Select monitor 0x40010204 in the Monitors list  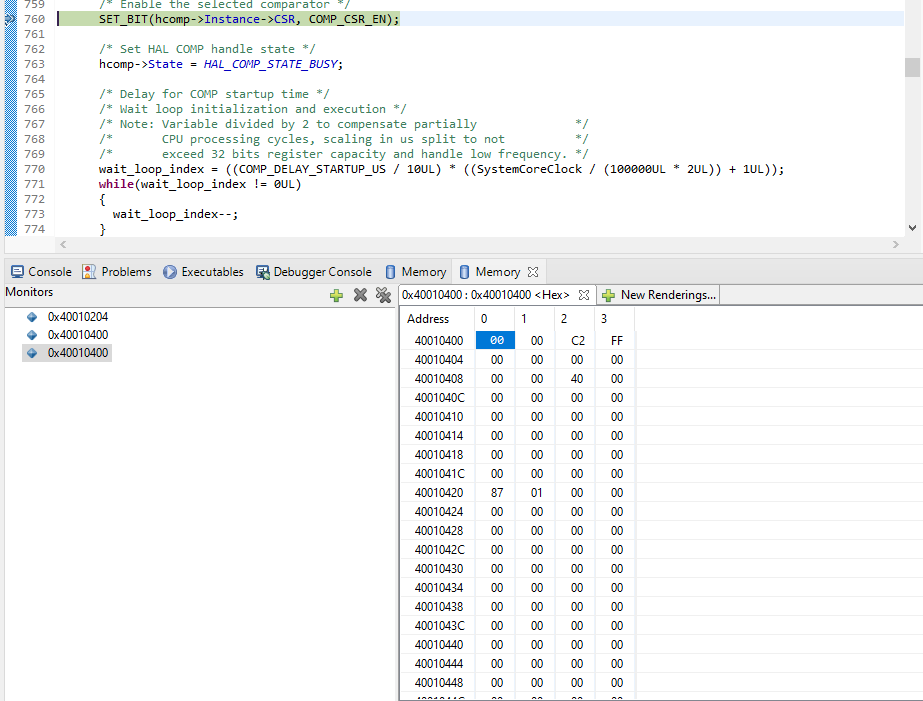[78, 317]
